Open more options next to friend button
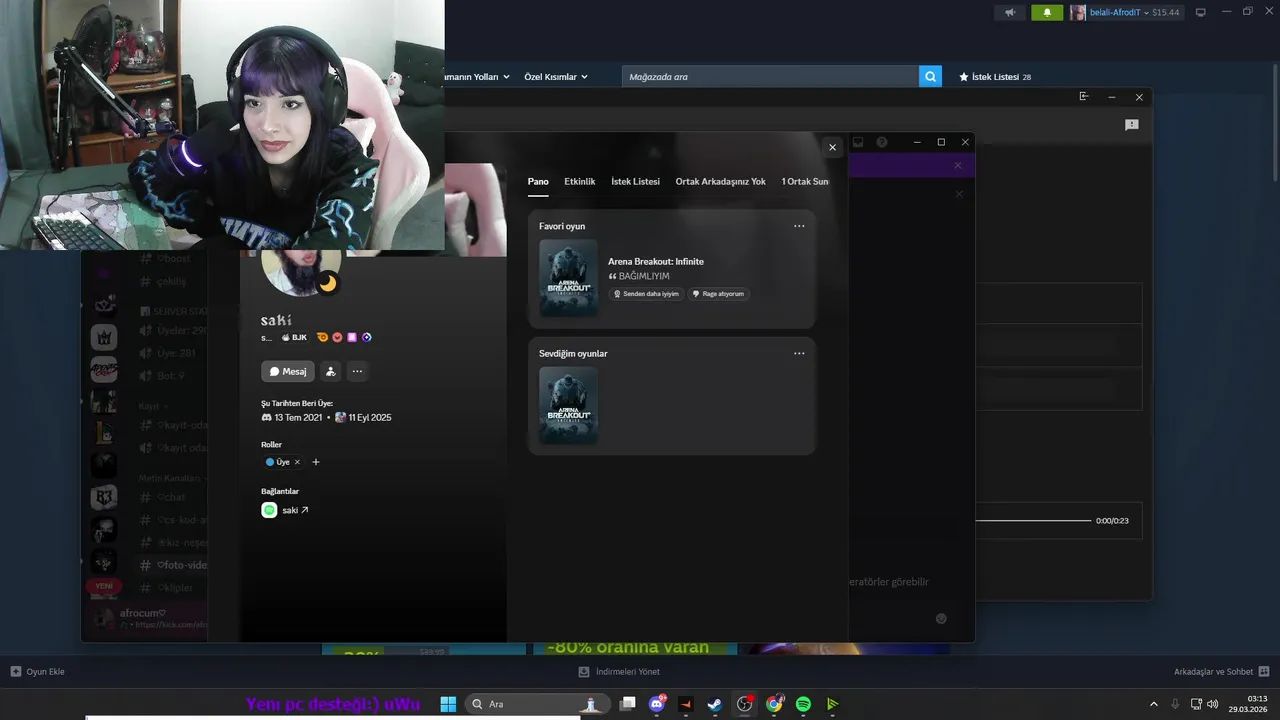This screenshot has width=1280, height=720. click(357, 371)
